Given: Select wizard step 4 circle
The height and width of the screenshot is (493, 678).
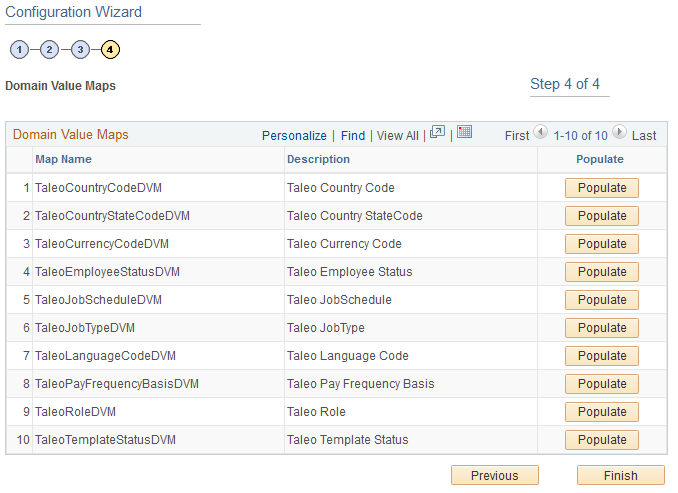Looking at the screenshot, I should [110, 50].
